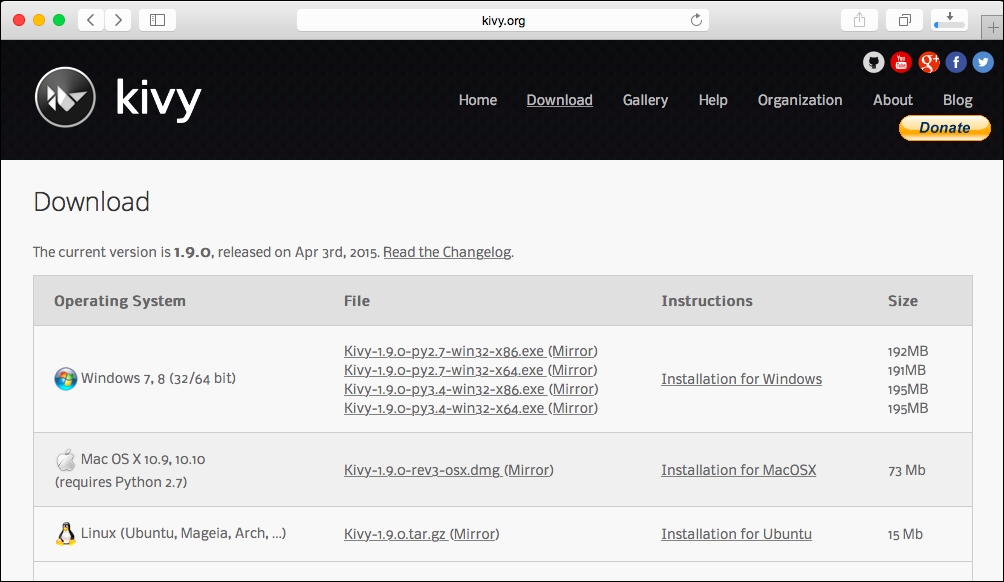
Task: Go back with Safari's back arrow
Action: (91, 20)
